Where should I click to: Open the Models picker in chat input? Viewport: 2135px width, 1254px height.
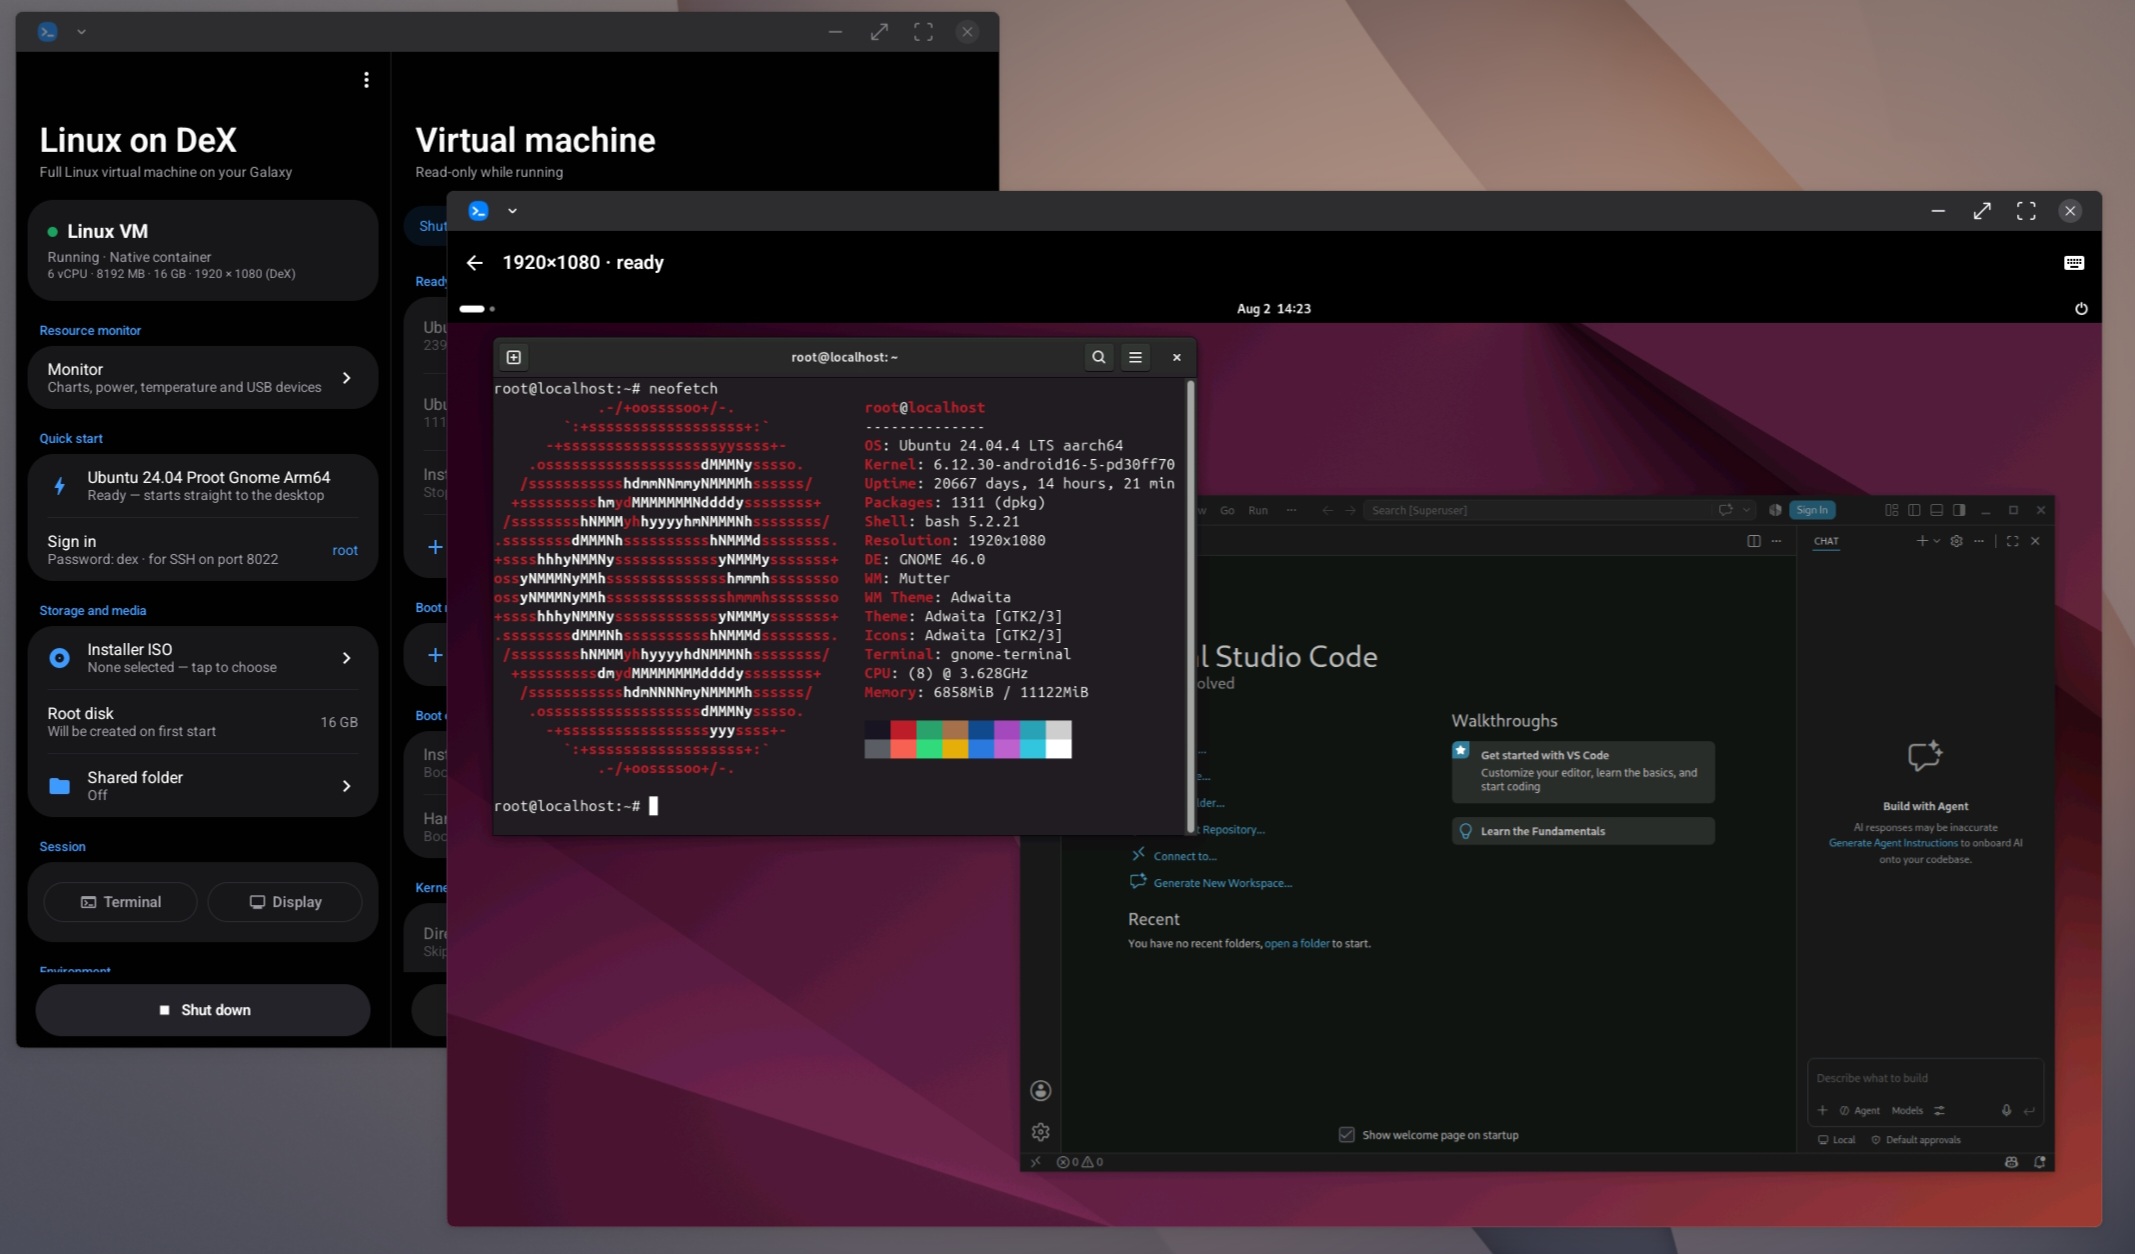pos(1907,1110)
